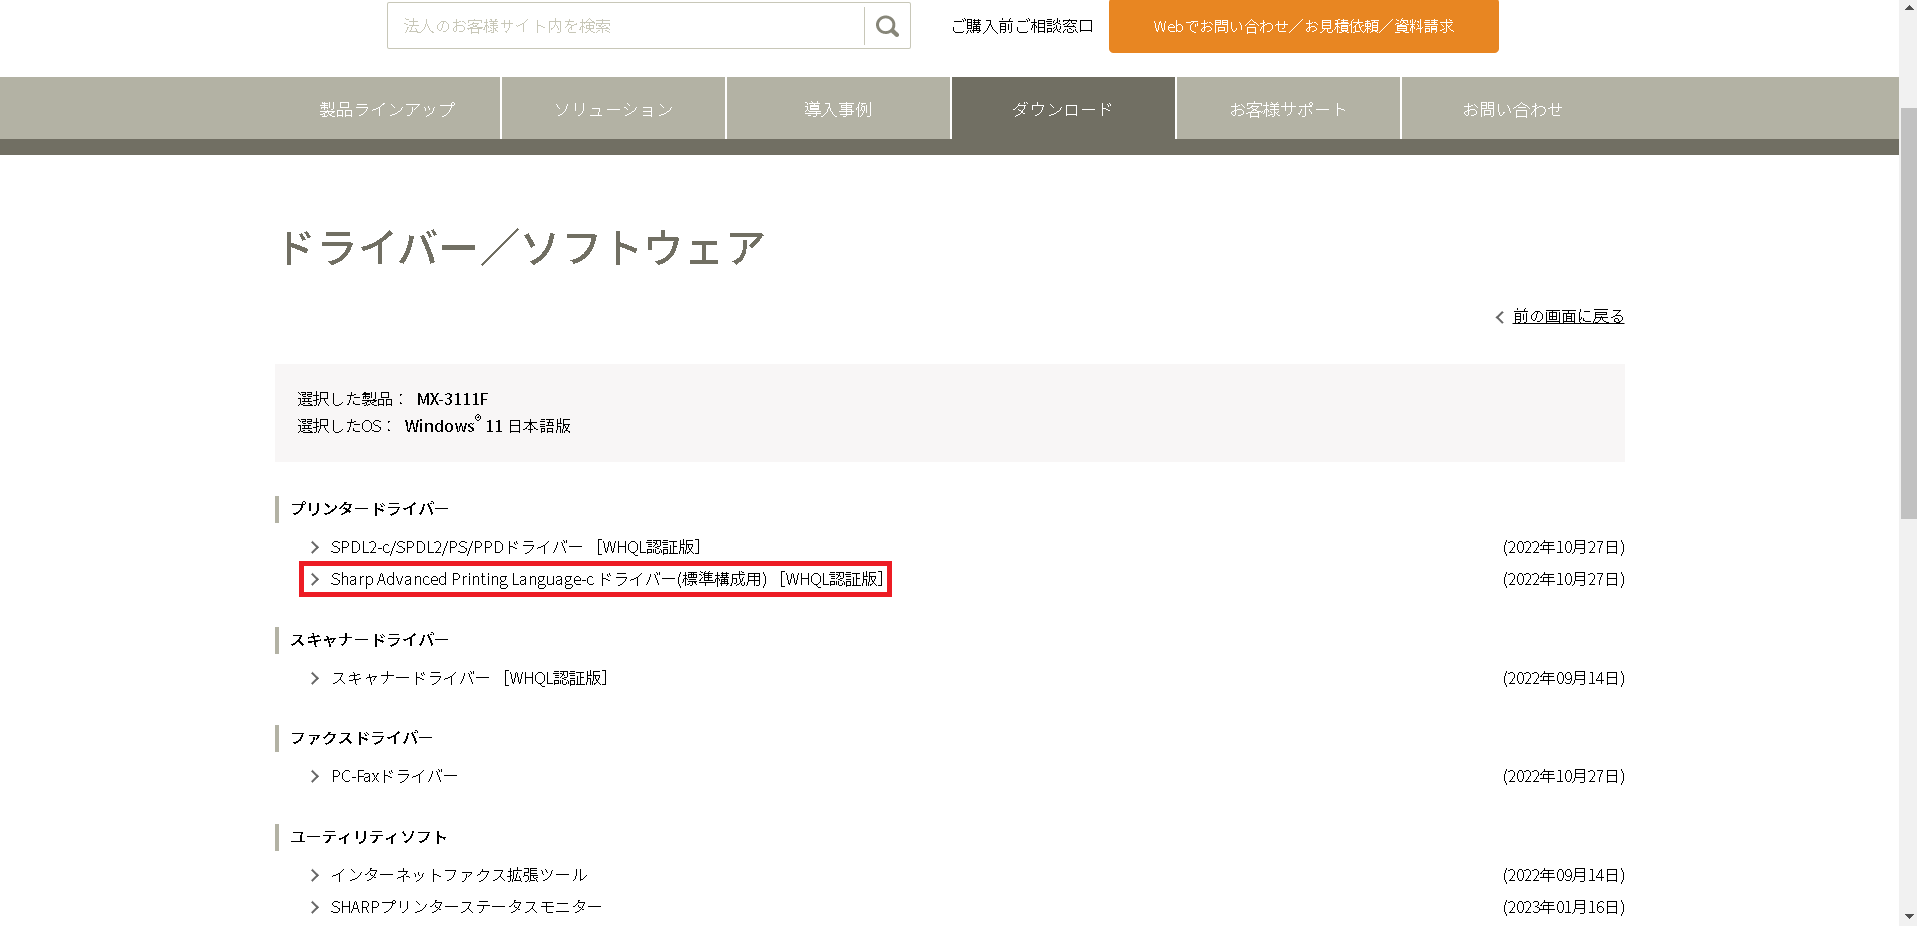Click ドライバー／ソフトウェア page title

tap(522, 248)
